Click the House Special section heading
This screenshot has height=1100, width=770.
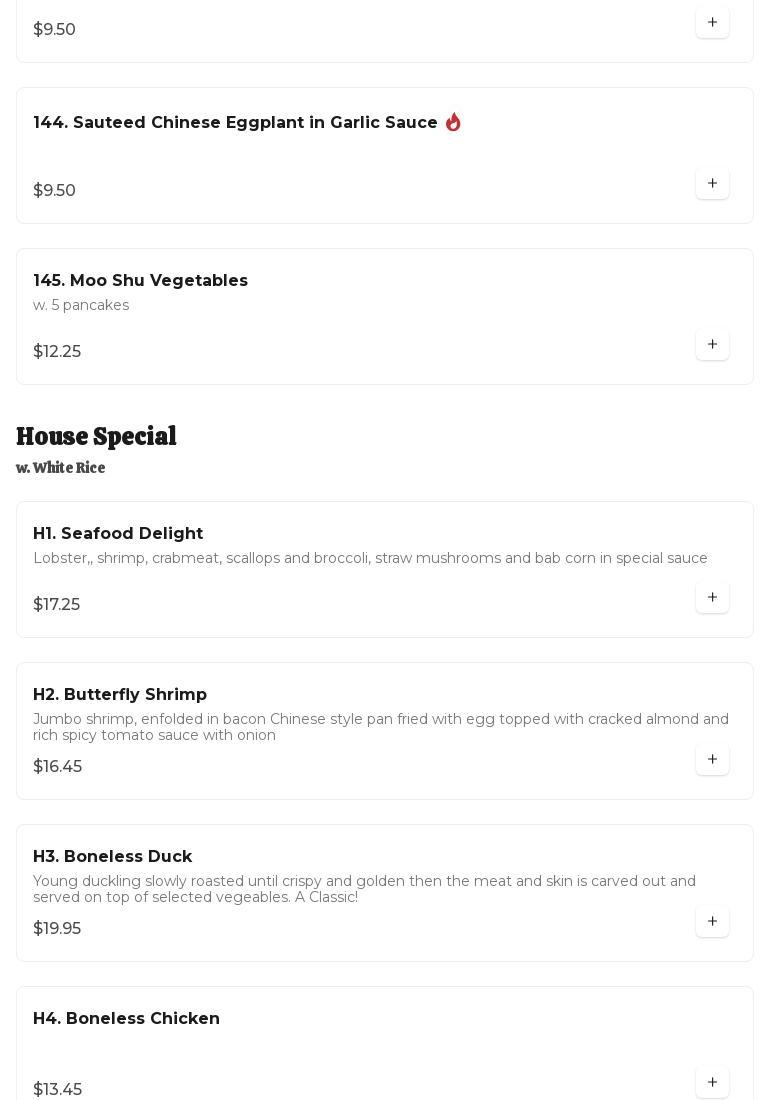96,437
